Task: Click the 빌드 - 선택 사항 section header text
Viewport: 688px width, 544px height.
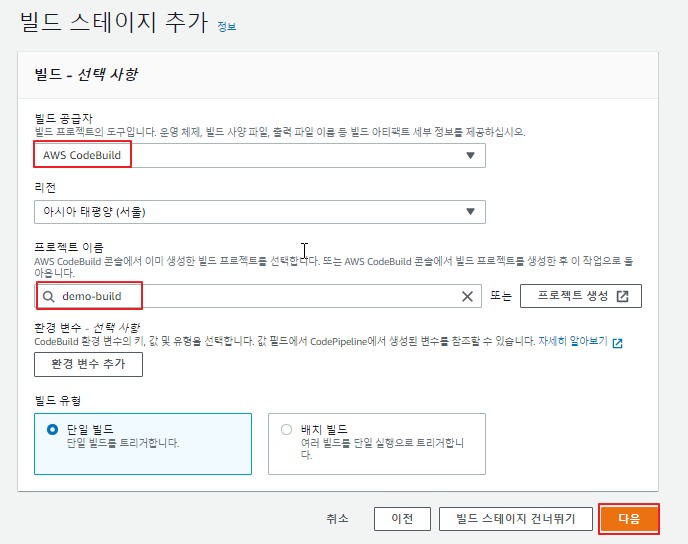Action: click(86, 75)
